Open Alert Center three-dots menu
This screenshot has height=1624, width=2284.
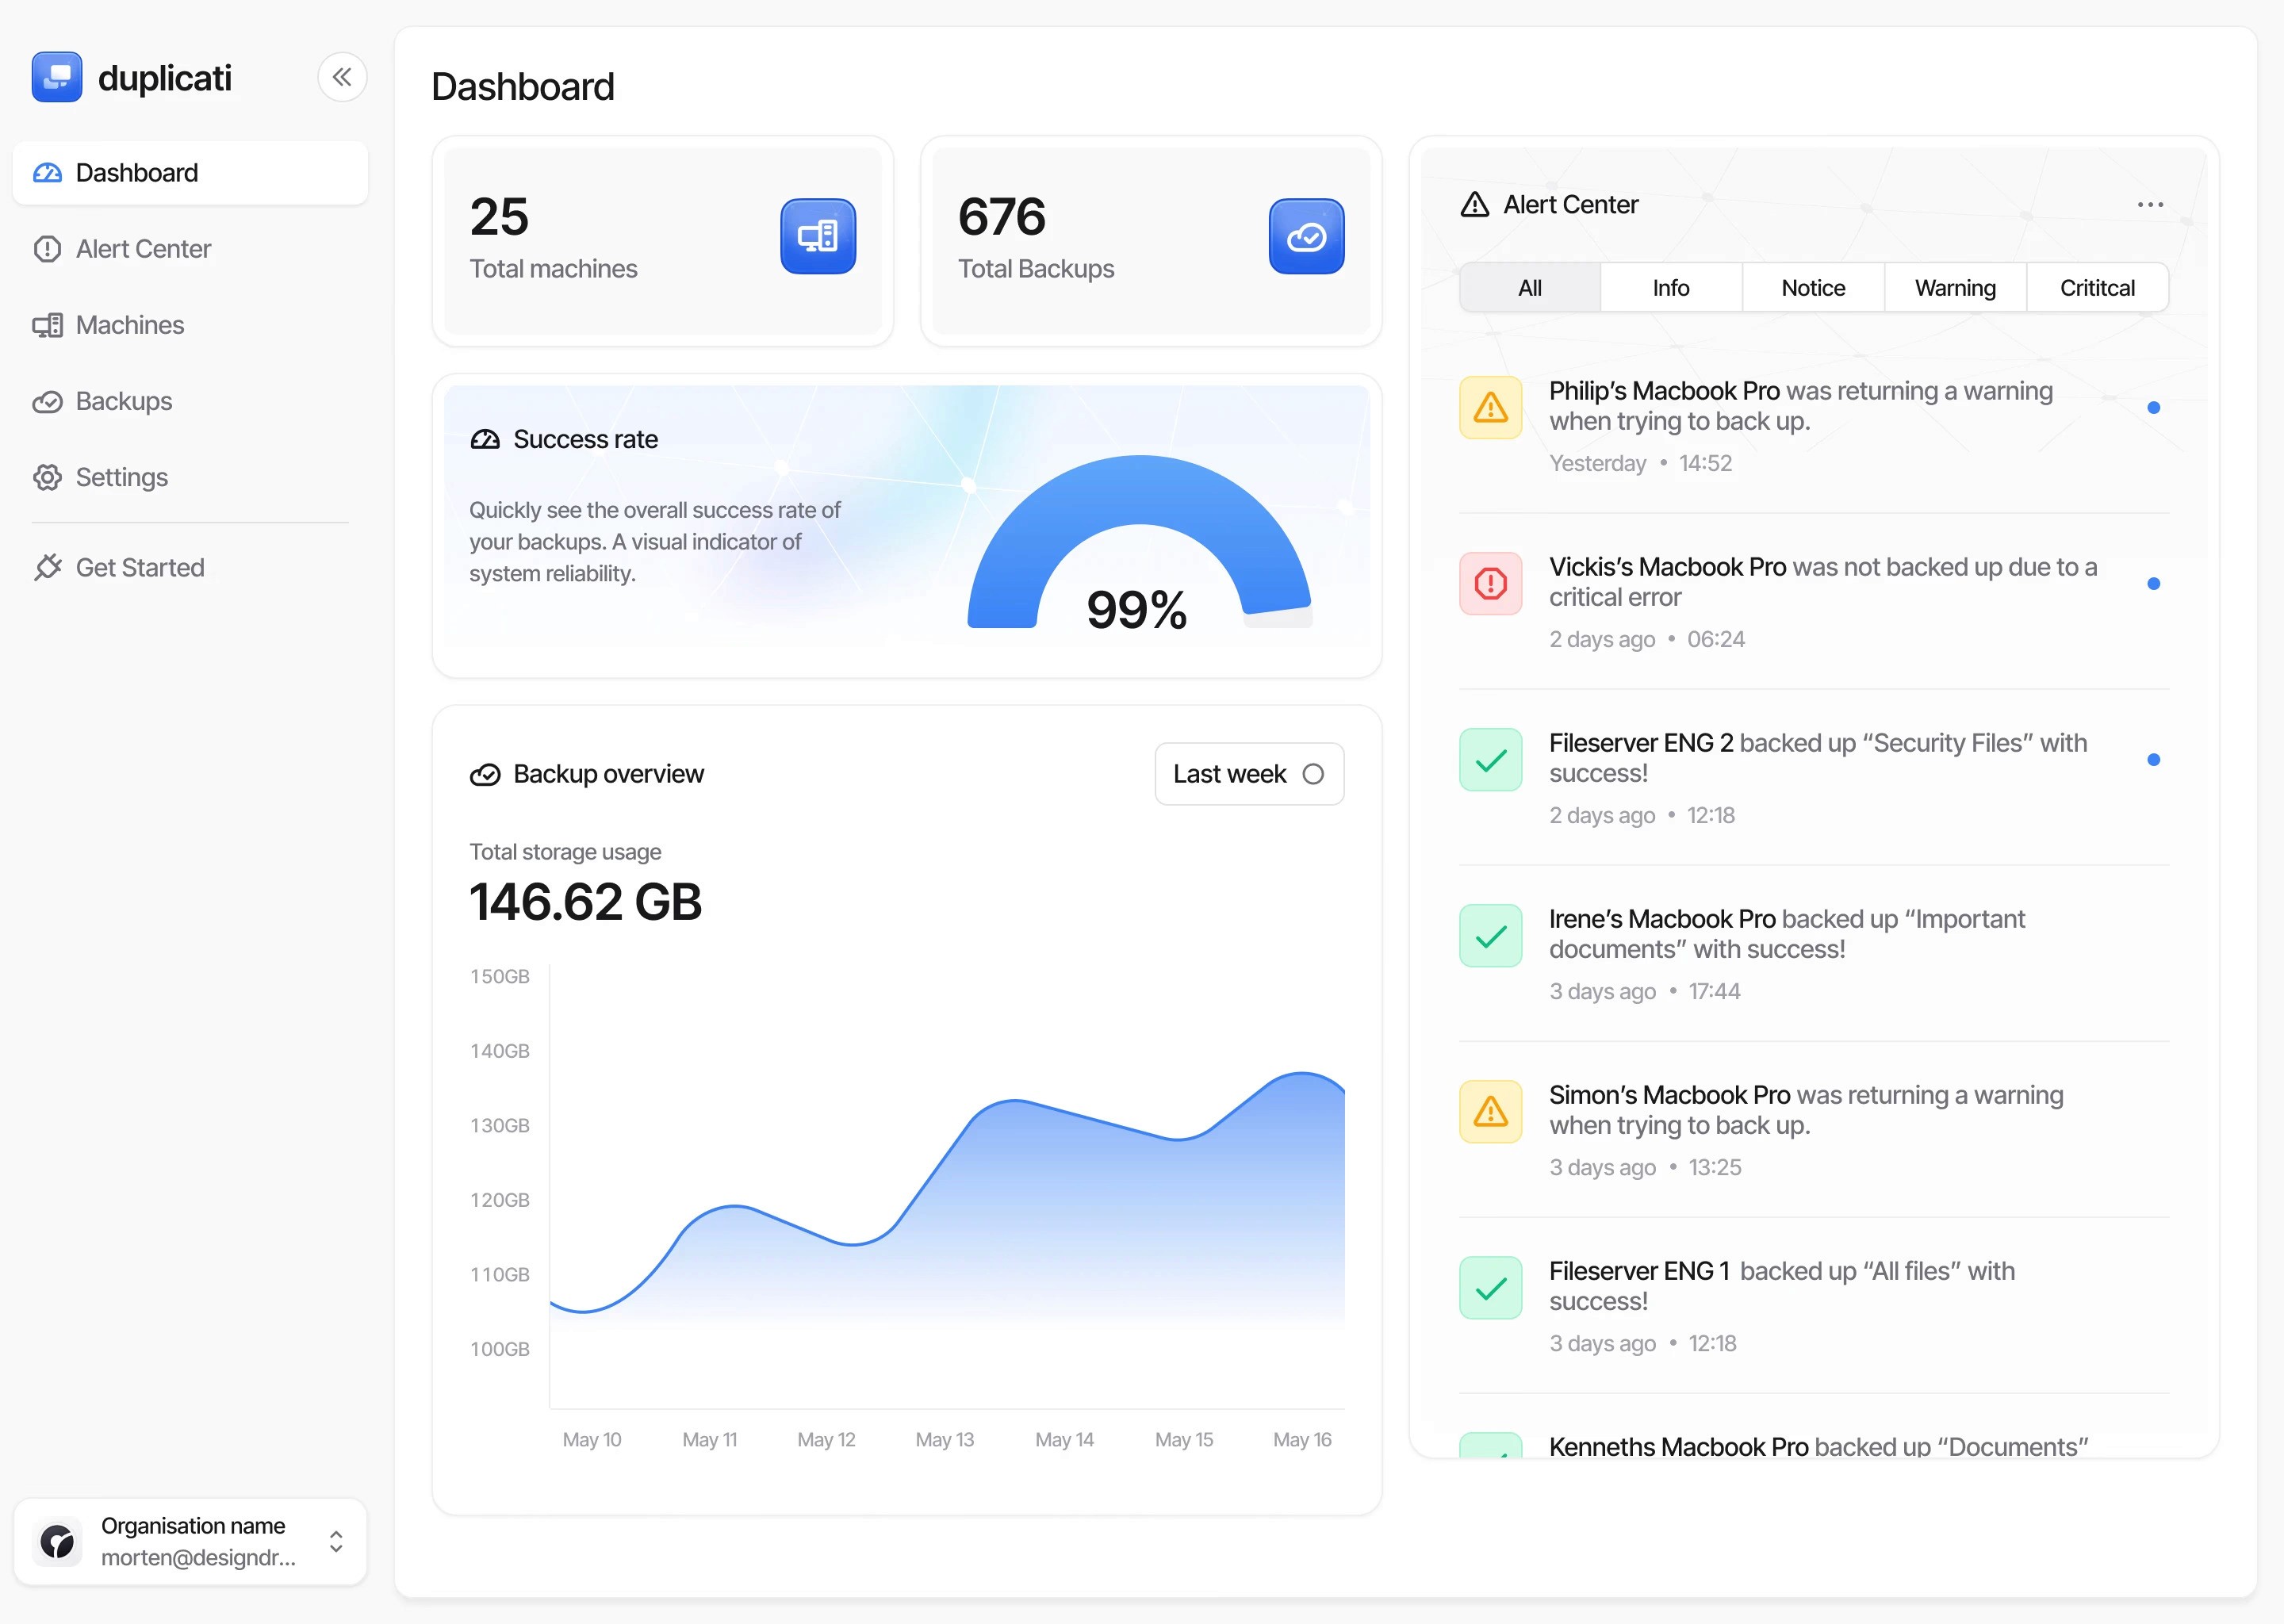2149,205
